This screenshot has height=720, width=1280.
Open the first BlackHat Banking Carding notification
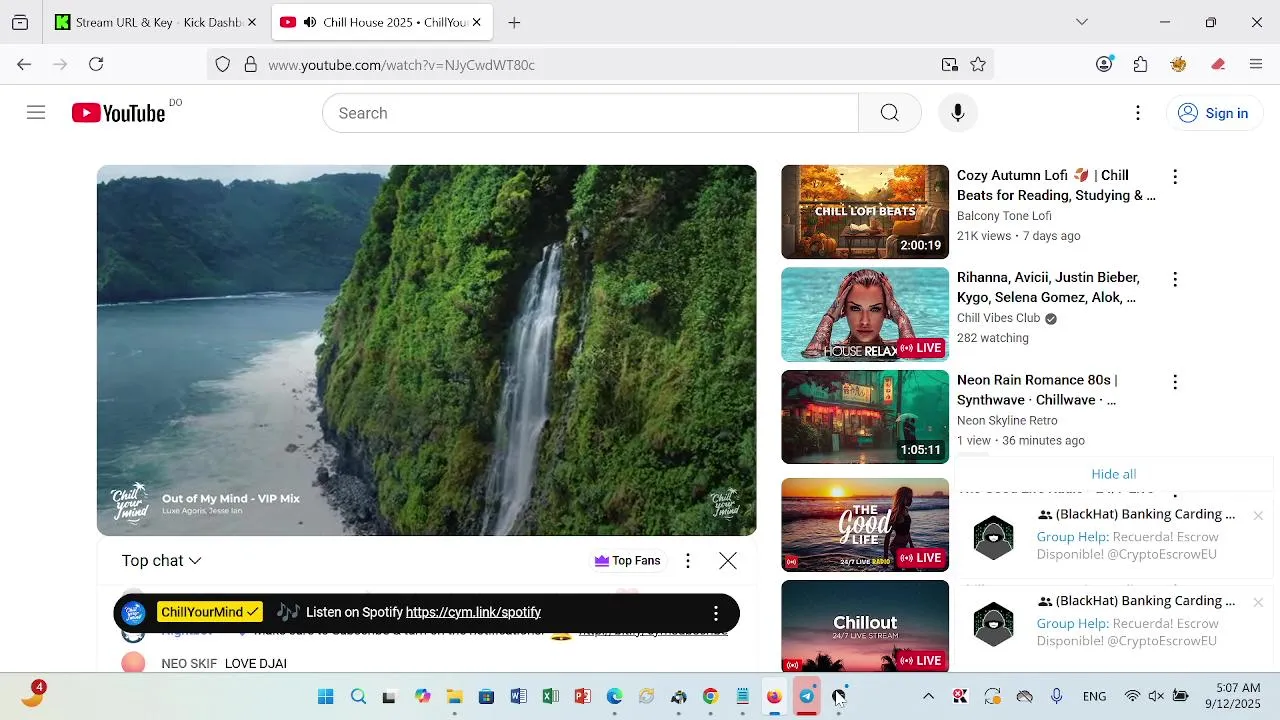point(1113,536)
